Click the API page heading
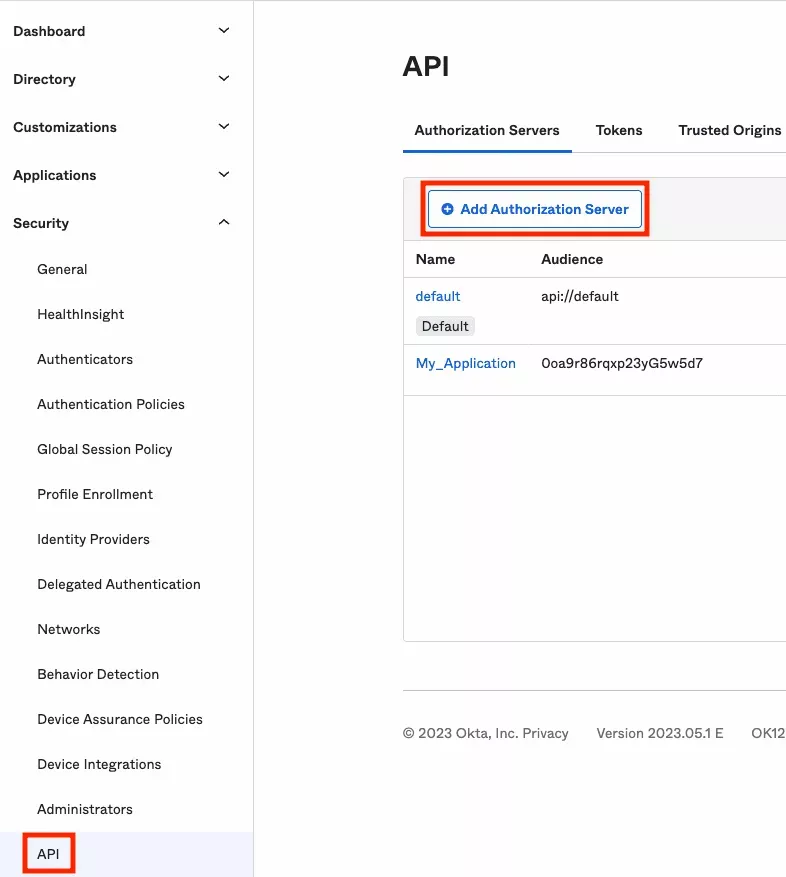 426,67
